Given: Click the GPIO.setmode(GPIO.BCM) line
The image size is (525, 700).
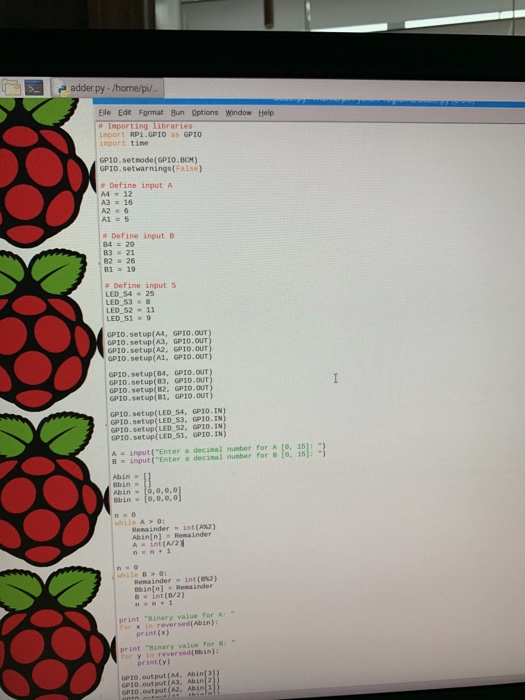Looking at the screenshot, I should pyautogui.click(x=149, y=160).
